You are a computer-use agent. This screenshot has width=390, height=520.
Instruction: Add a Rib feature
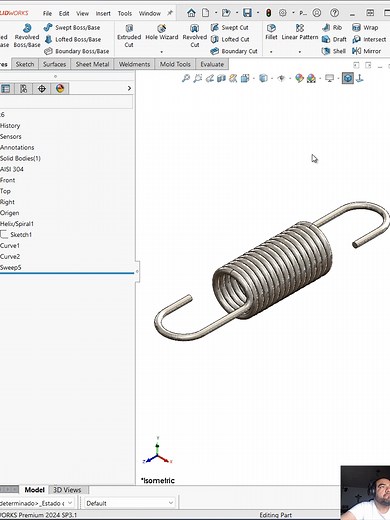point(332,28)
